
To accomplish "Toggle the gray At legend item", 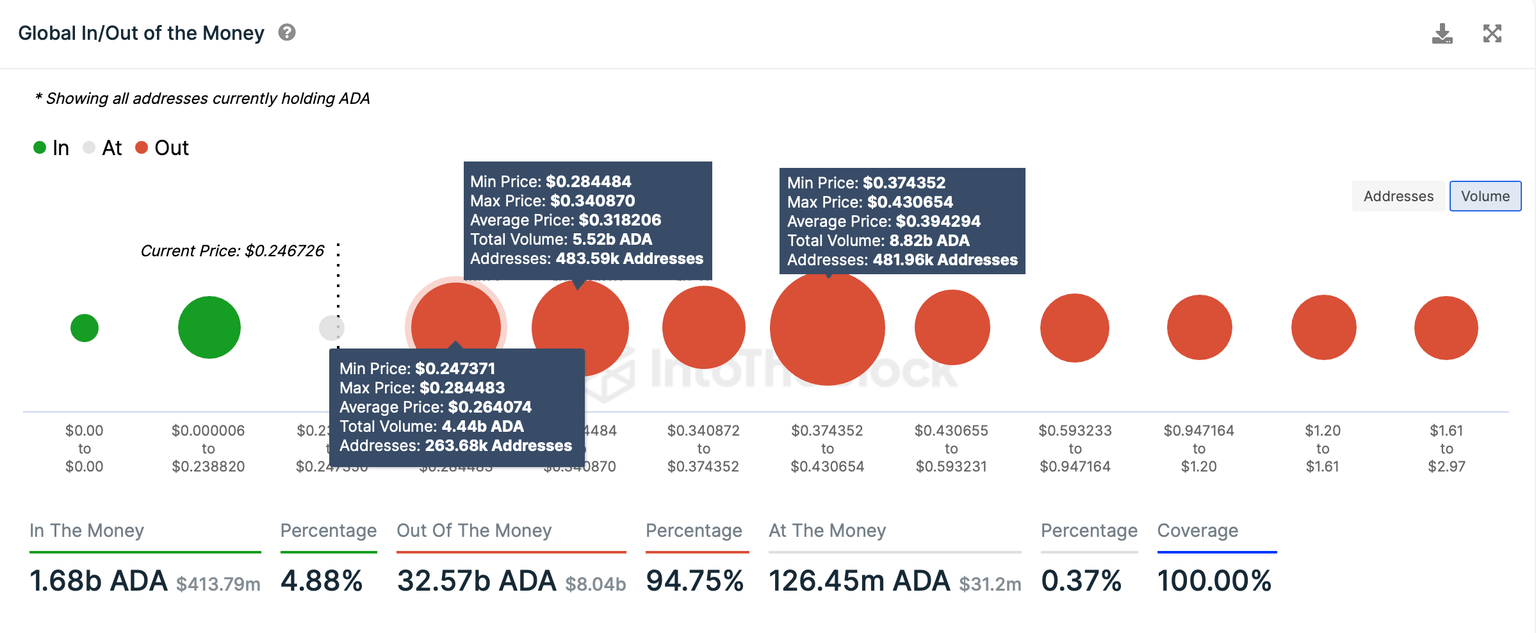I will [102, 148].
